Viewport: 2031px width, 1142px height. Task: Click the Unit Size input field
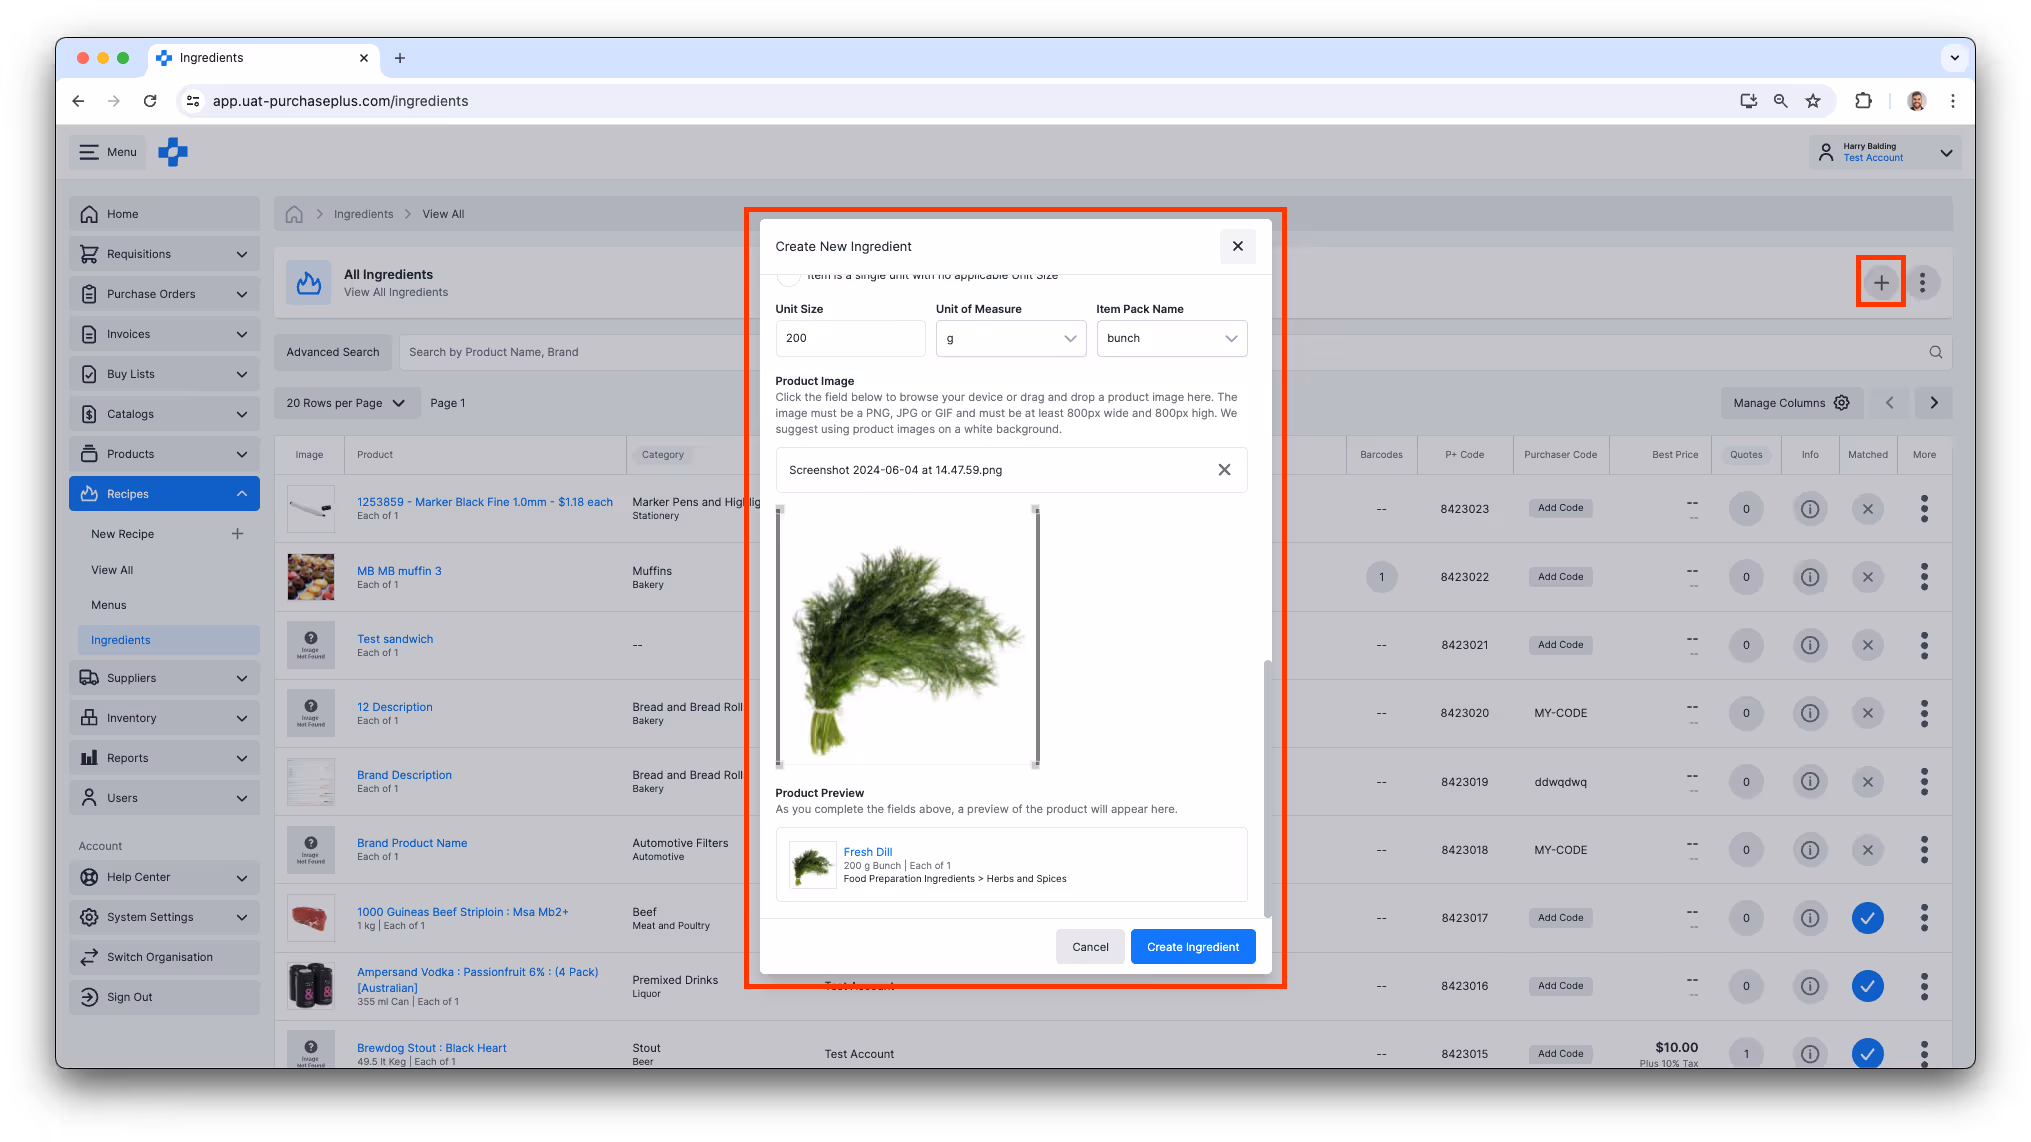pos(849,338)
